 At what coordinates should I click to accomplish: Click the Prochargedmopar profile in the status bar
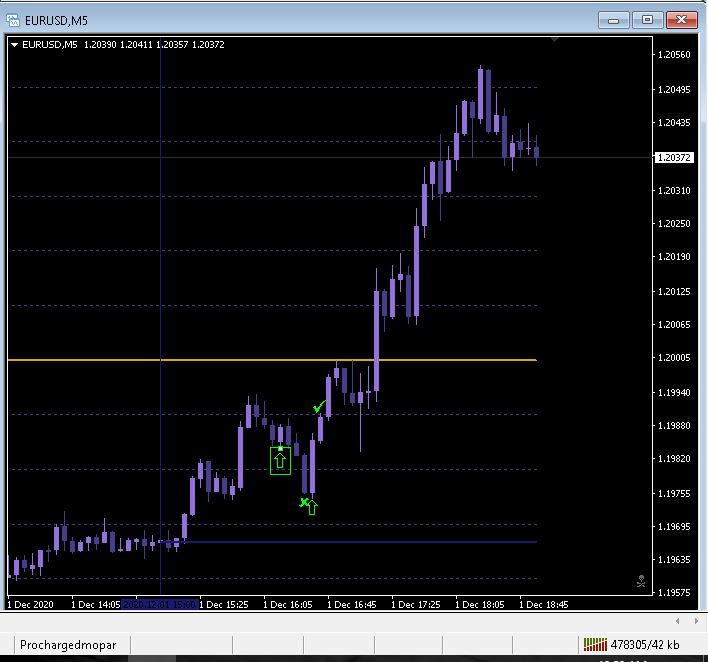(68, 645)
